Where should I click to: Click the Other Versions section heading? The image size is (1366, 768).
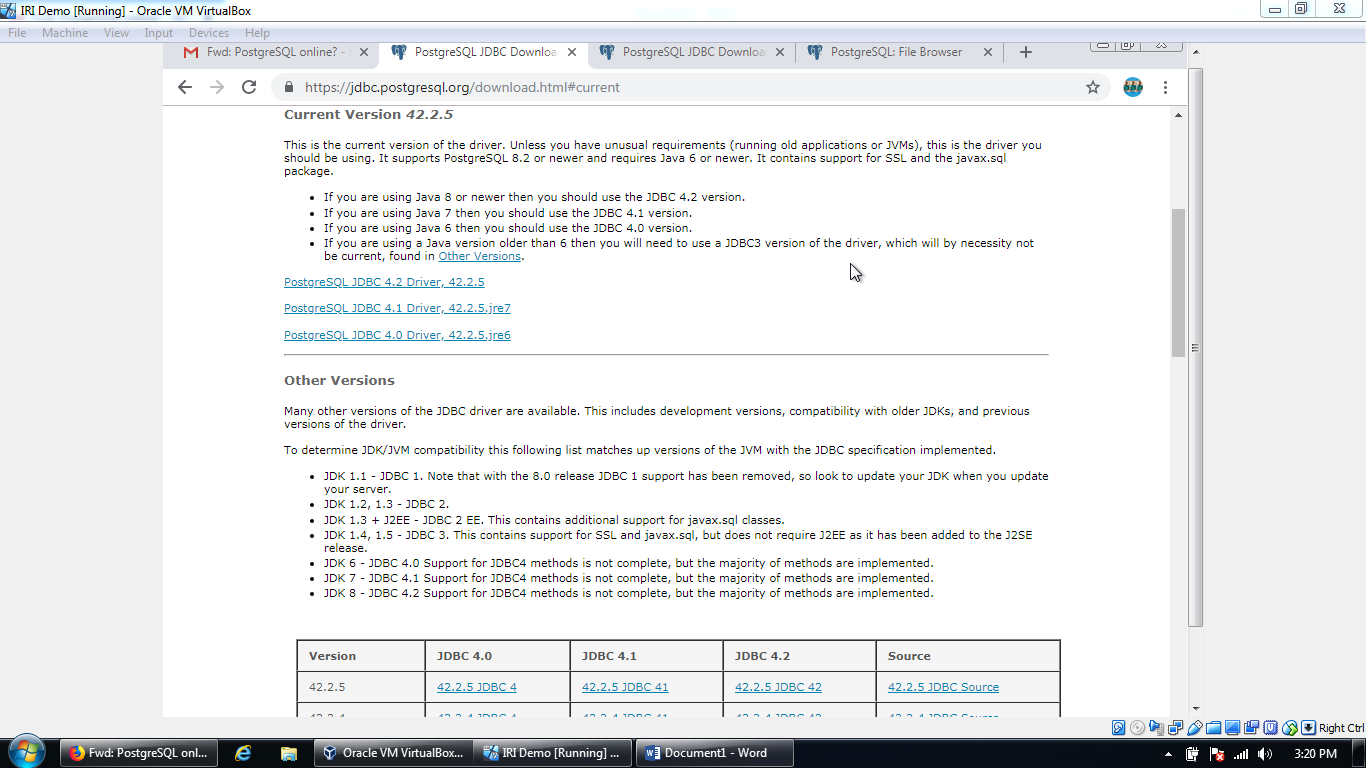point(339,380)
